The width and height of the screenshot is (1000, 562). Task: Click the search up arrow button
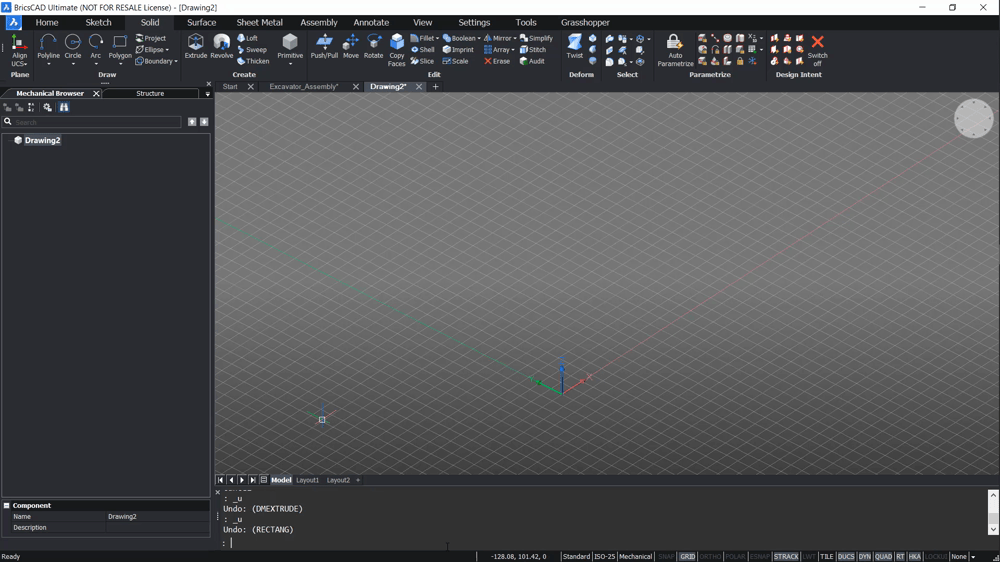tap(192, 122)
